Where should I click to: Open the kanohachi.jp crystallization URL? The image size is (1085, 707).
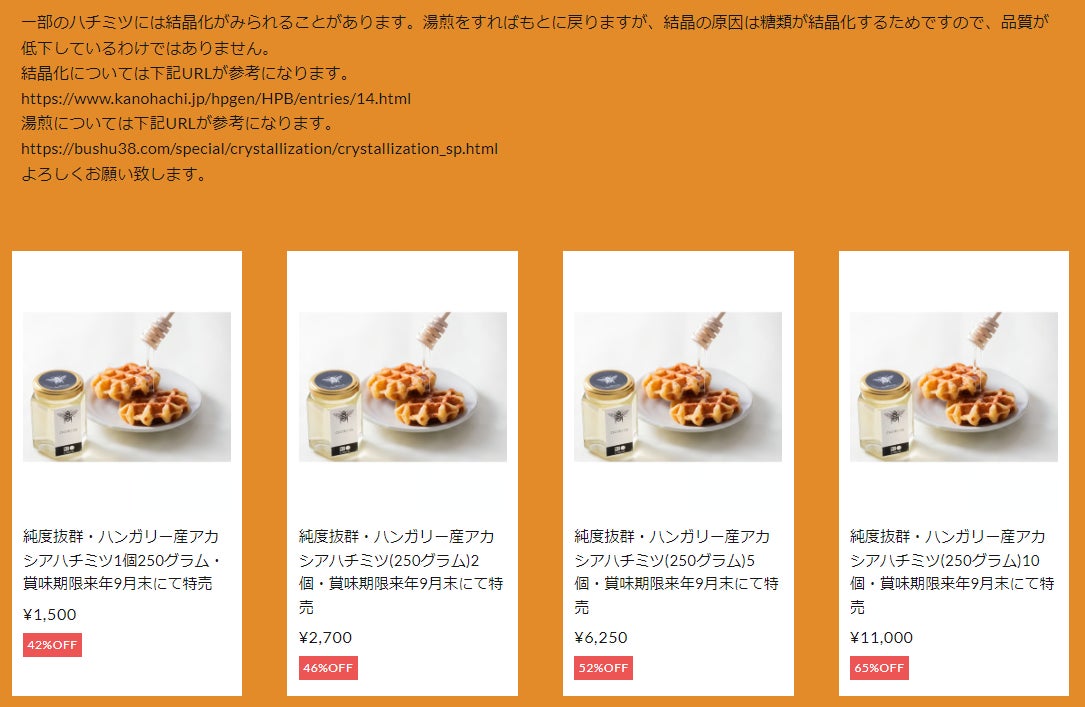pos(216,98)
